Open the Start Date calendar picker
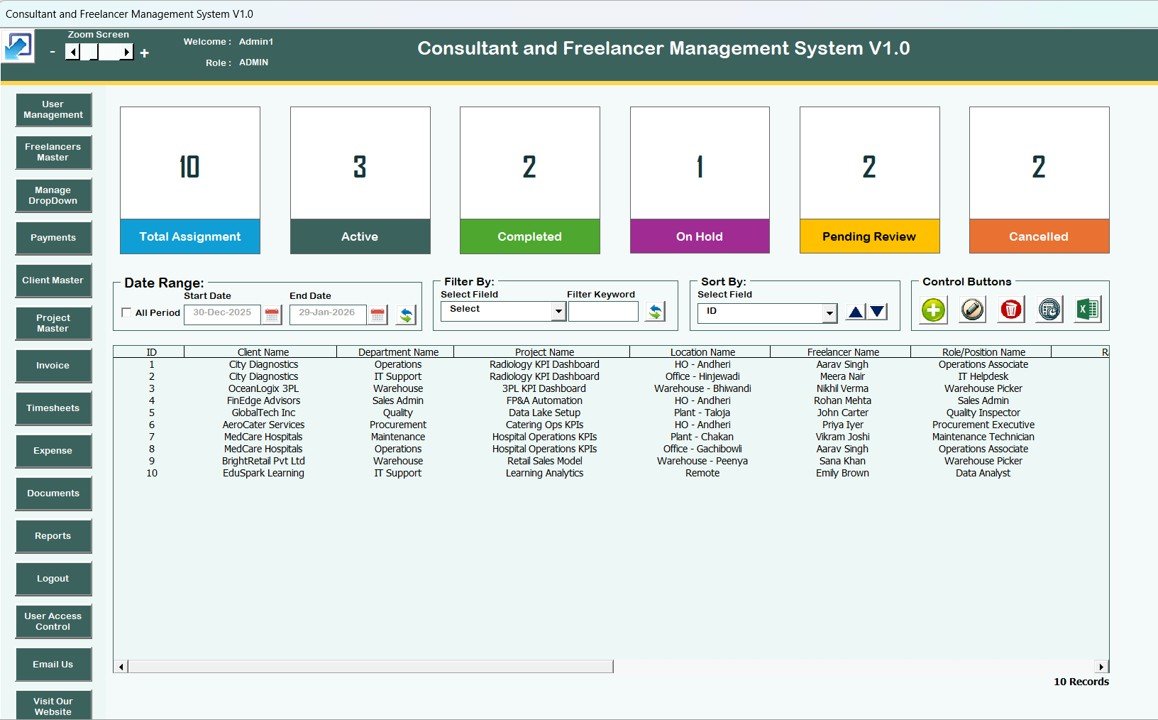Screen dimensions: 1158x720 click(x=272, y=315)
